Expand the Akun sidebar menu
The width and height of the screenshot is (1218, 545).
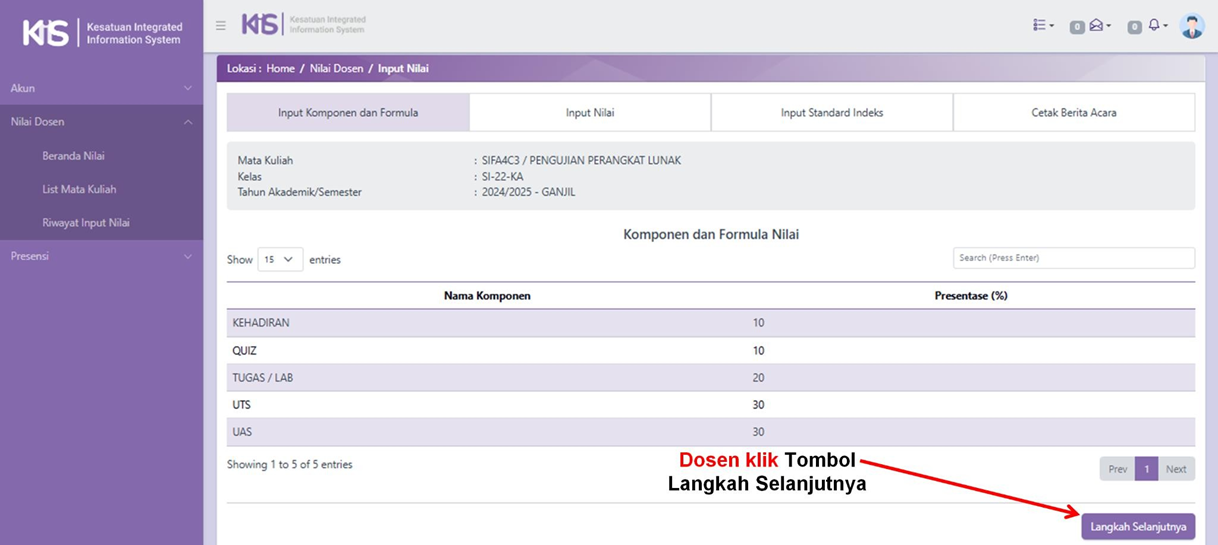(101, 88)
